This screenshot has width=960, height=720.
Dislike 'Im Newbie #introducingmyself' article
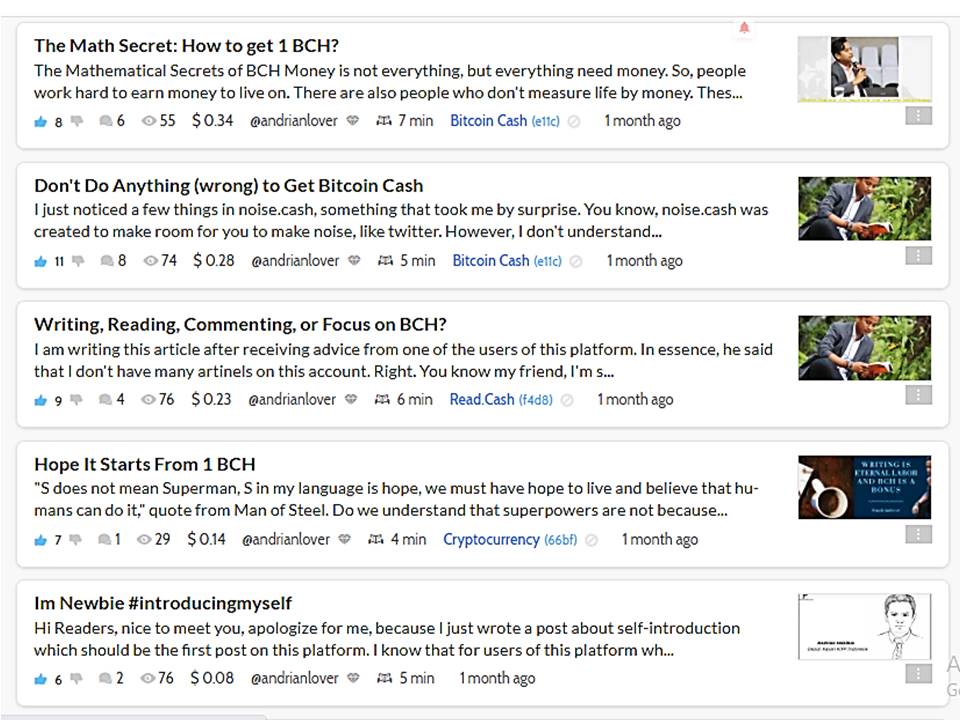click(76, 678)
